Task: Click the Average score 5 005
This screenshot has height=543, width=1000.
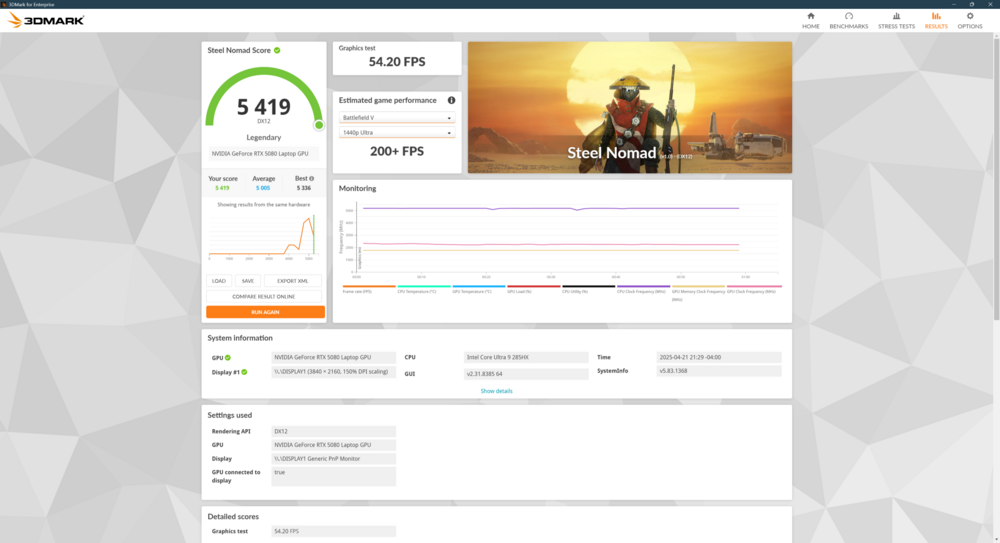Action: (x=263, y=188)
